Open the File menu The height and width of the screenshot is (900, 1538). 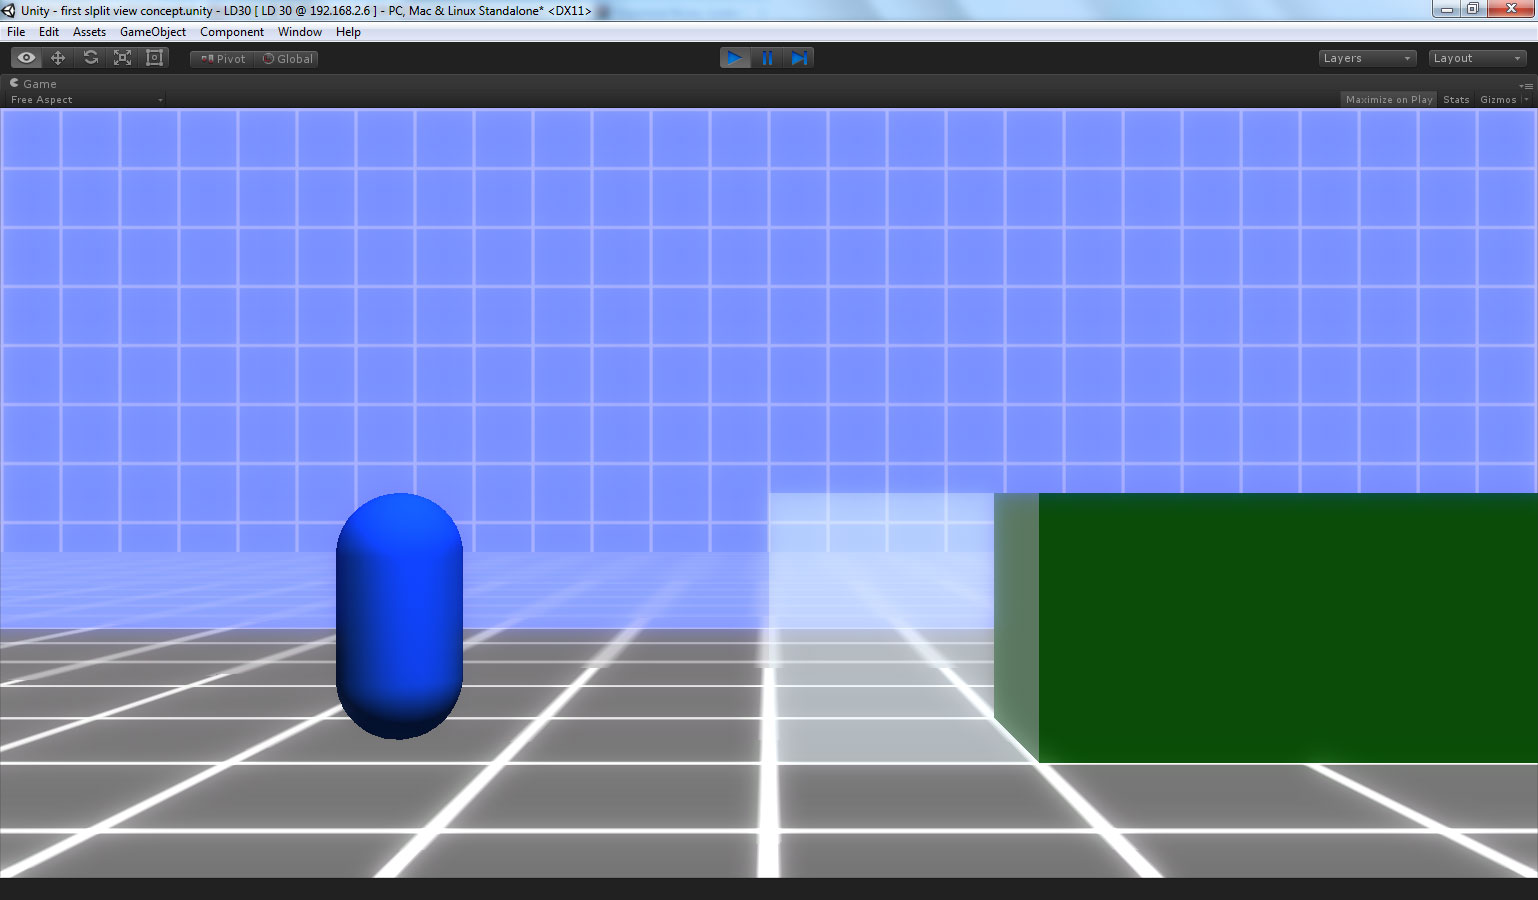16,32
